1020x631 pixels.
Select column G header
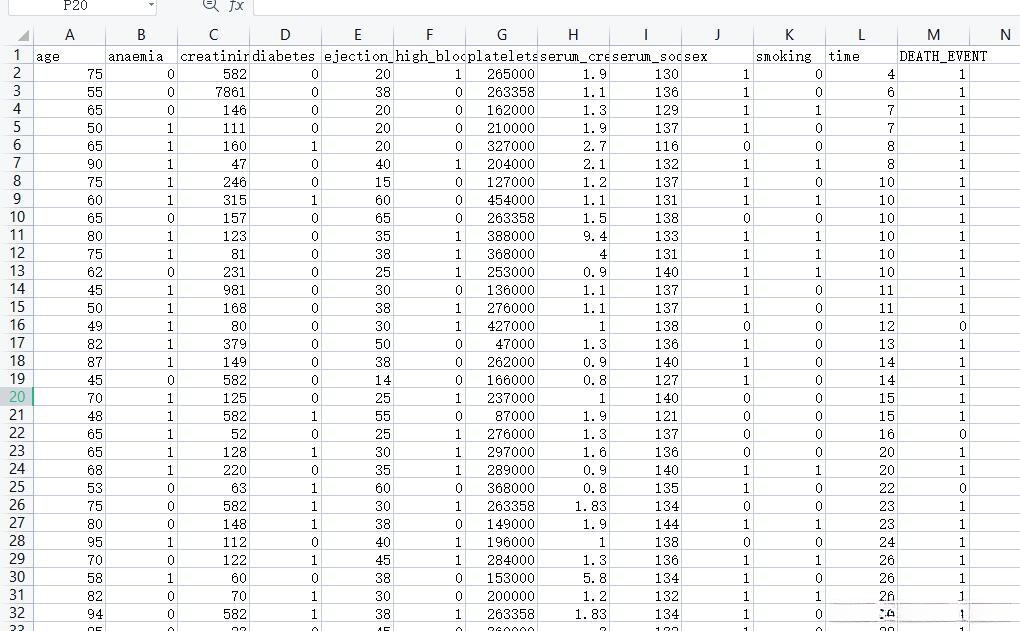(502, 35)
